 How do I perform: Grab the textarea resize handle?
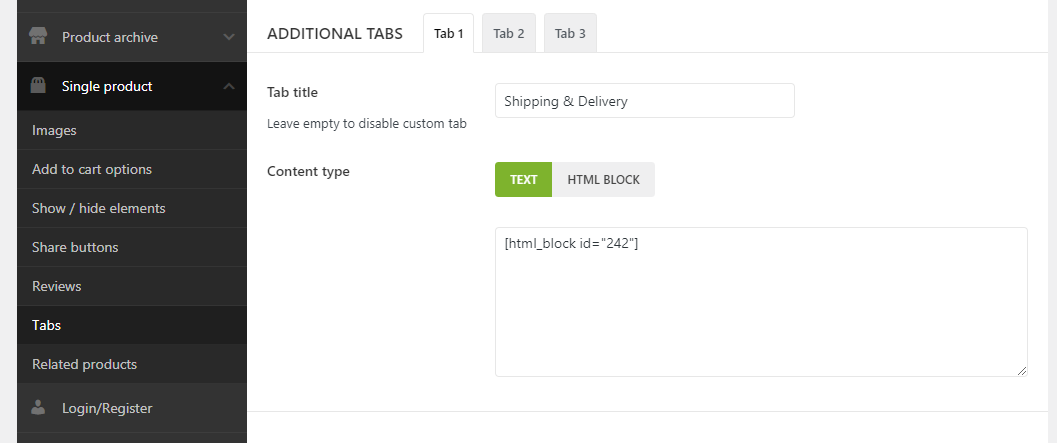click(1021, 370)
